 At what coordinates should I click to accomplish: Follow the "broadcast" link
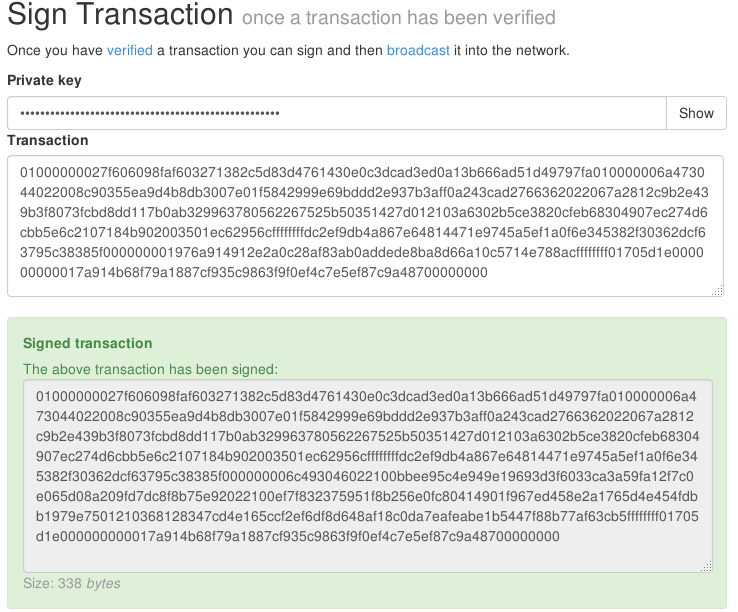point(418,50)
